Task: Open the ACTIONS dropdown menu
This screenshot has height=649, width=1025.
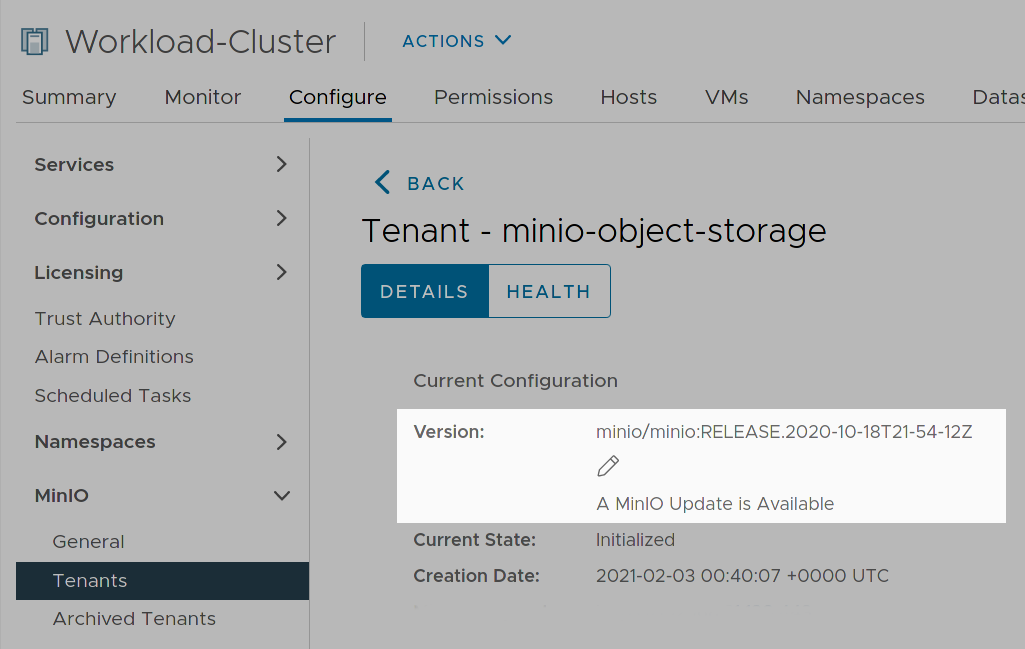Action: (456, 41)
